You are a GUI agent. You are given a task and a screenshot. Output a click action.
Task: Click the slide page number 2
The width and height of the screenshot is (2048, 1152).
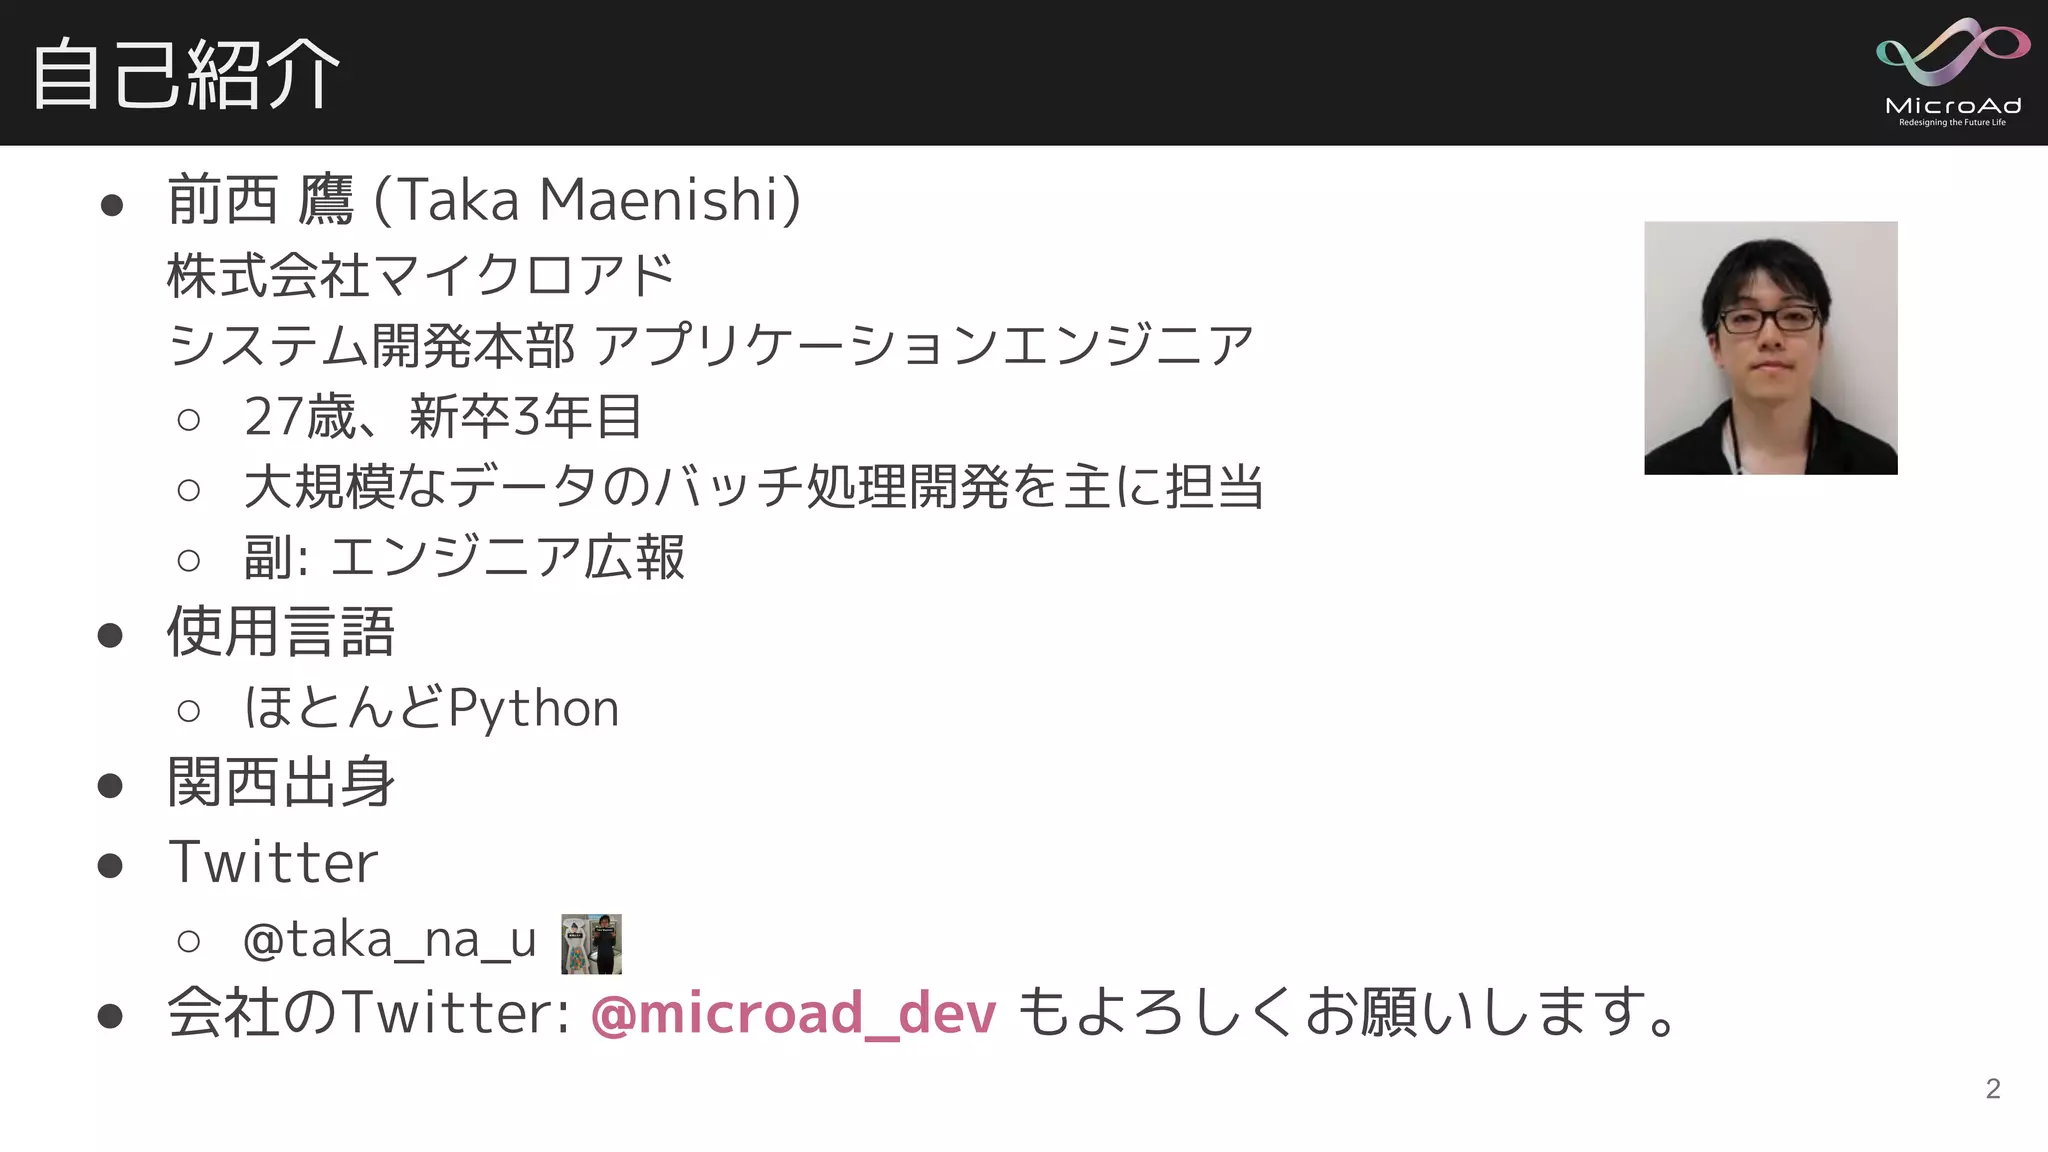[1992, 1088]
